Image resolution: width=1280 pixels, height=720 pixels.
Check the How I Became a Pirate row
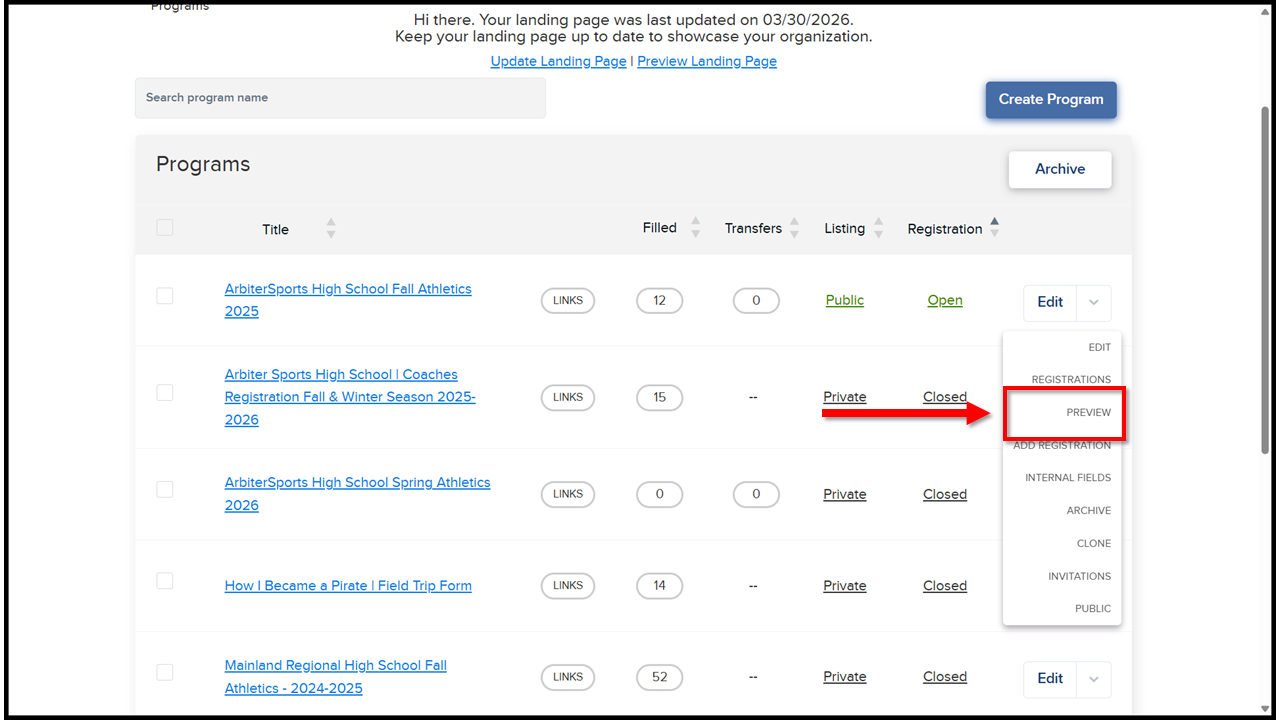tap(165, 581)
